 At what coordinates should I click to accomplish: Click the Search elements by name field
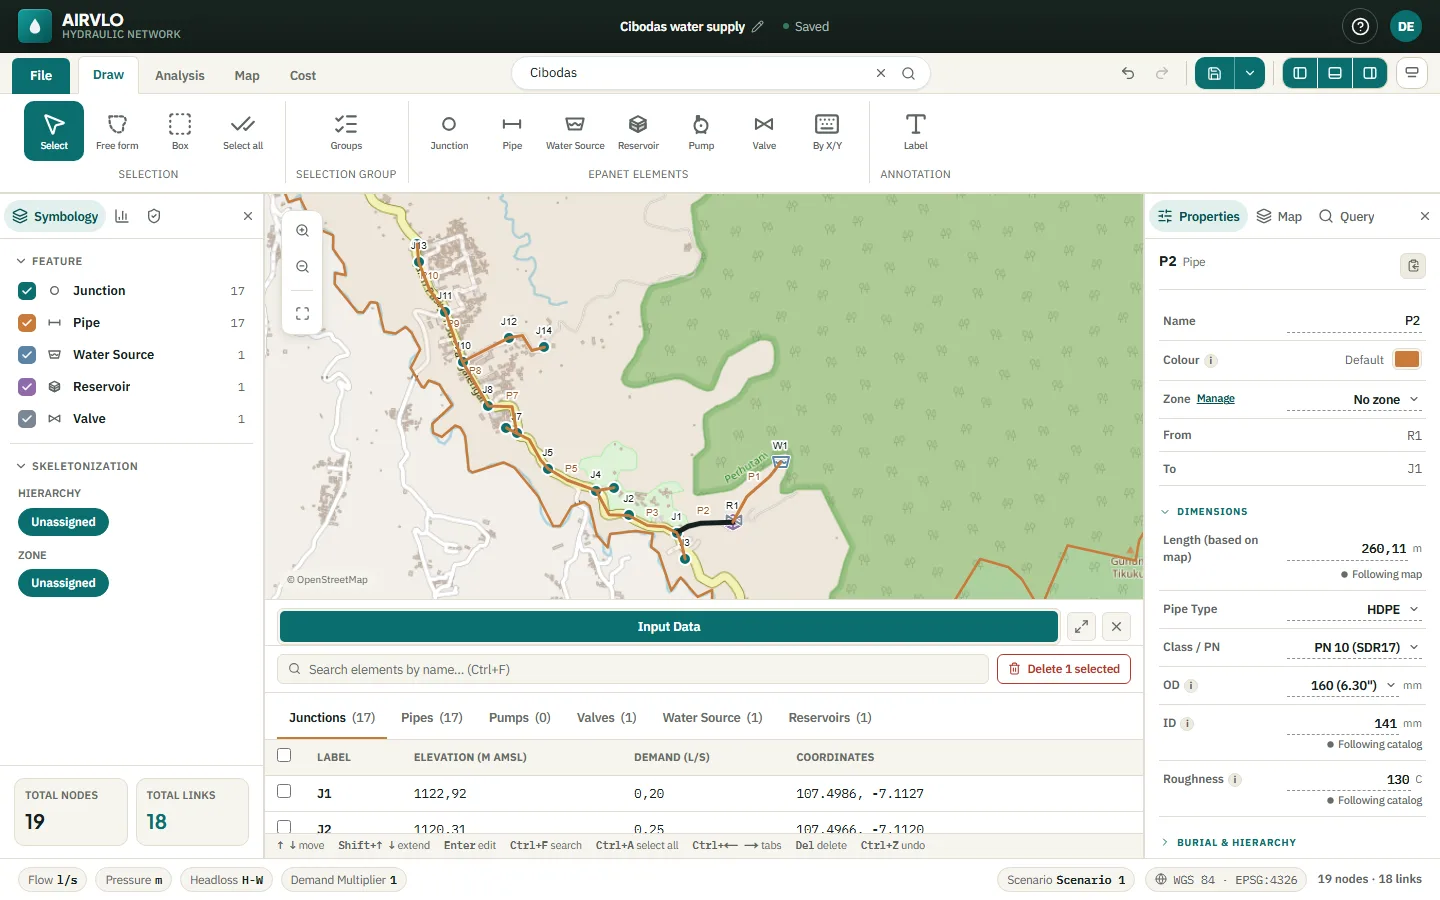click(633, 670)
